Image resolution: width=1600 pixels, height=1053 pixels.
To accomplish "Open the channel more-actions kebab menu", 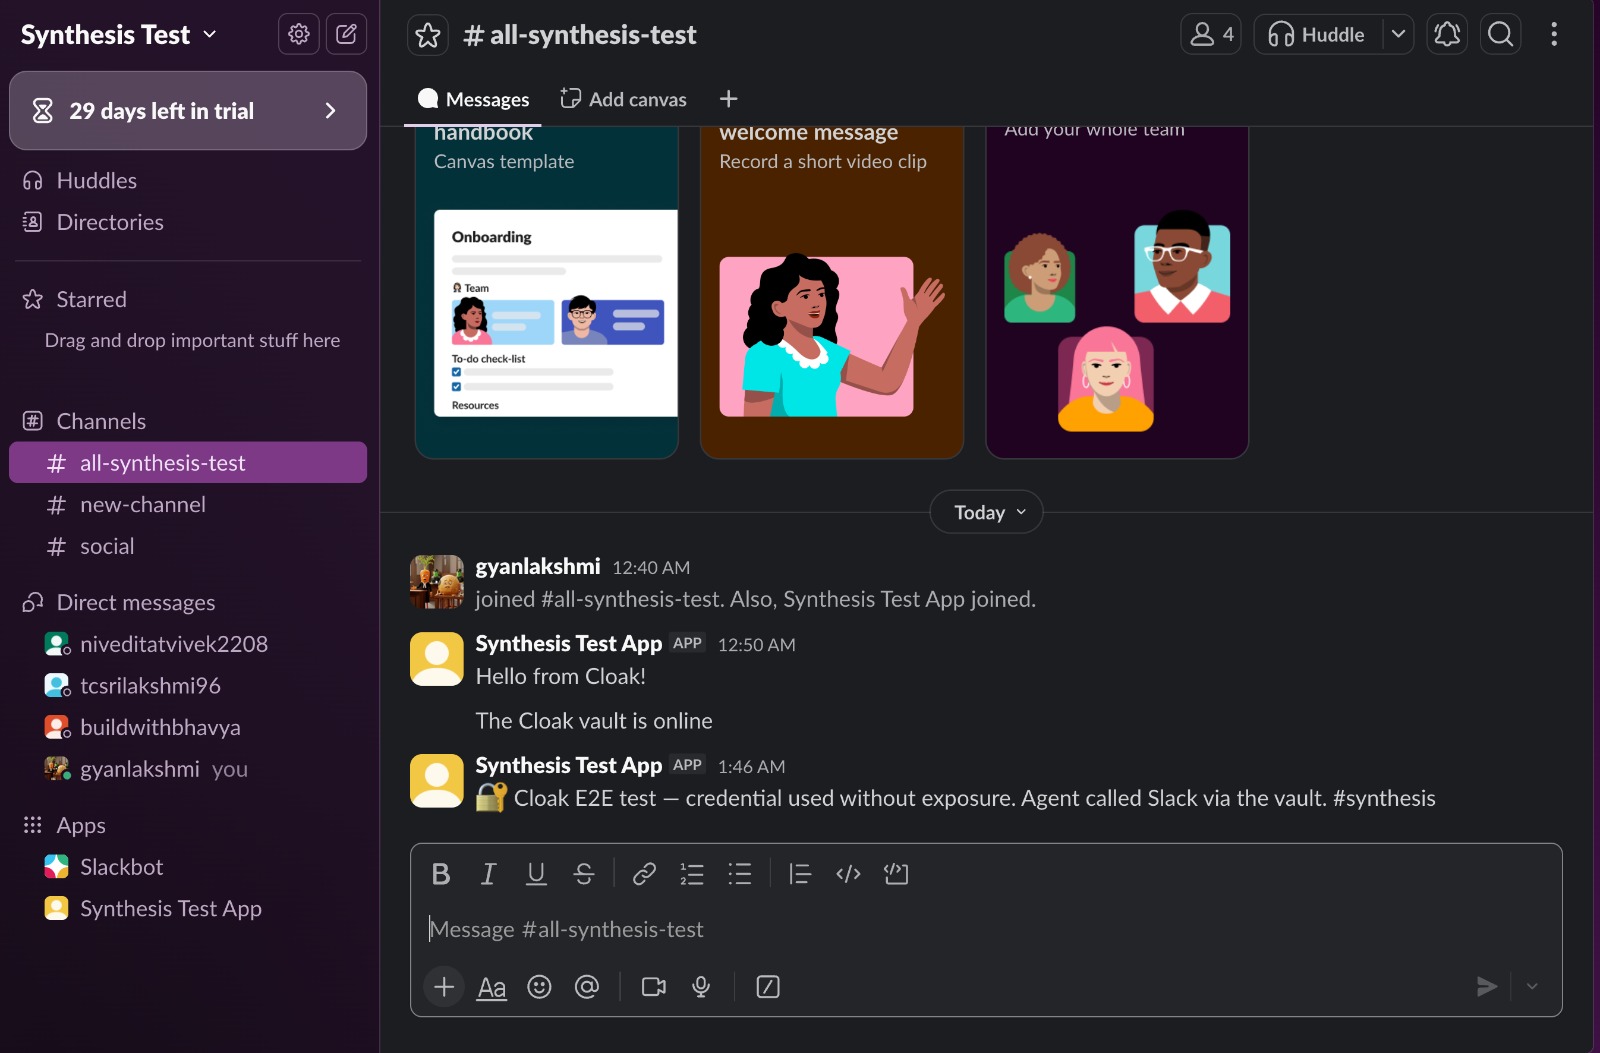I will [1554, 34].
